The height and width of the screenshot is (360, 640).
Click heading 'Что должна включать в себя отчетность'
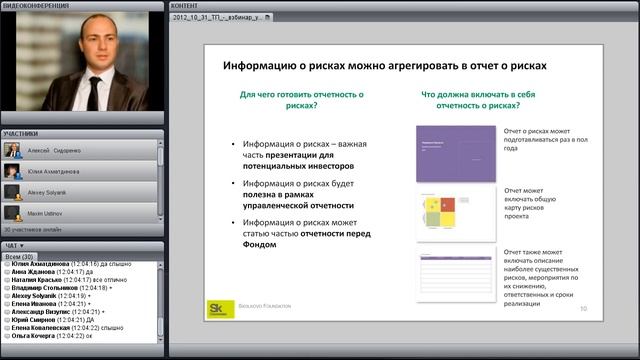point(478,100)
